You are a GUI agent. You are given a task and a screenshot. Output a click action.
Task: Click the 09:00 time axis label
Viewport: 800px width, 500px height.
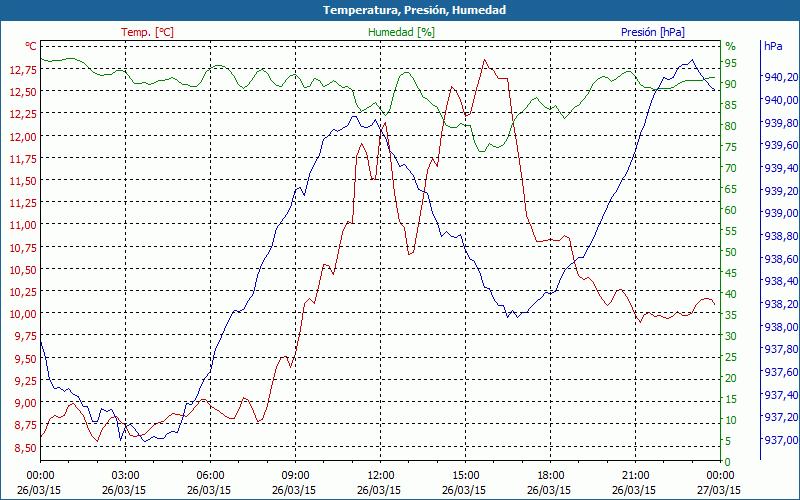[x=295, y=476]
